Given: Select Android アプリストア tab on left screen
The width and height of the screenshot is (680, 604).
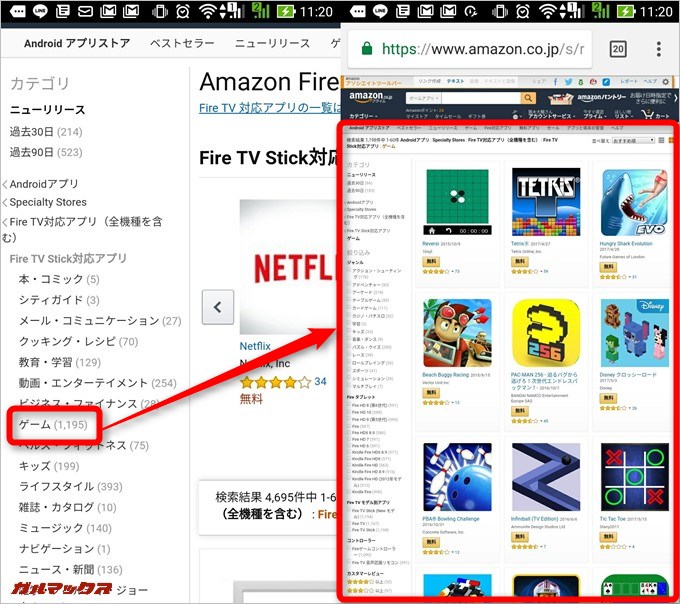Looking at the screenshot, I should pos(77,43).
